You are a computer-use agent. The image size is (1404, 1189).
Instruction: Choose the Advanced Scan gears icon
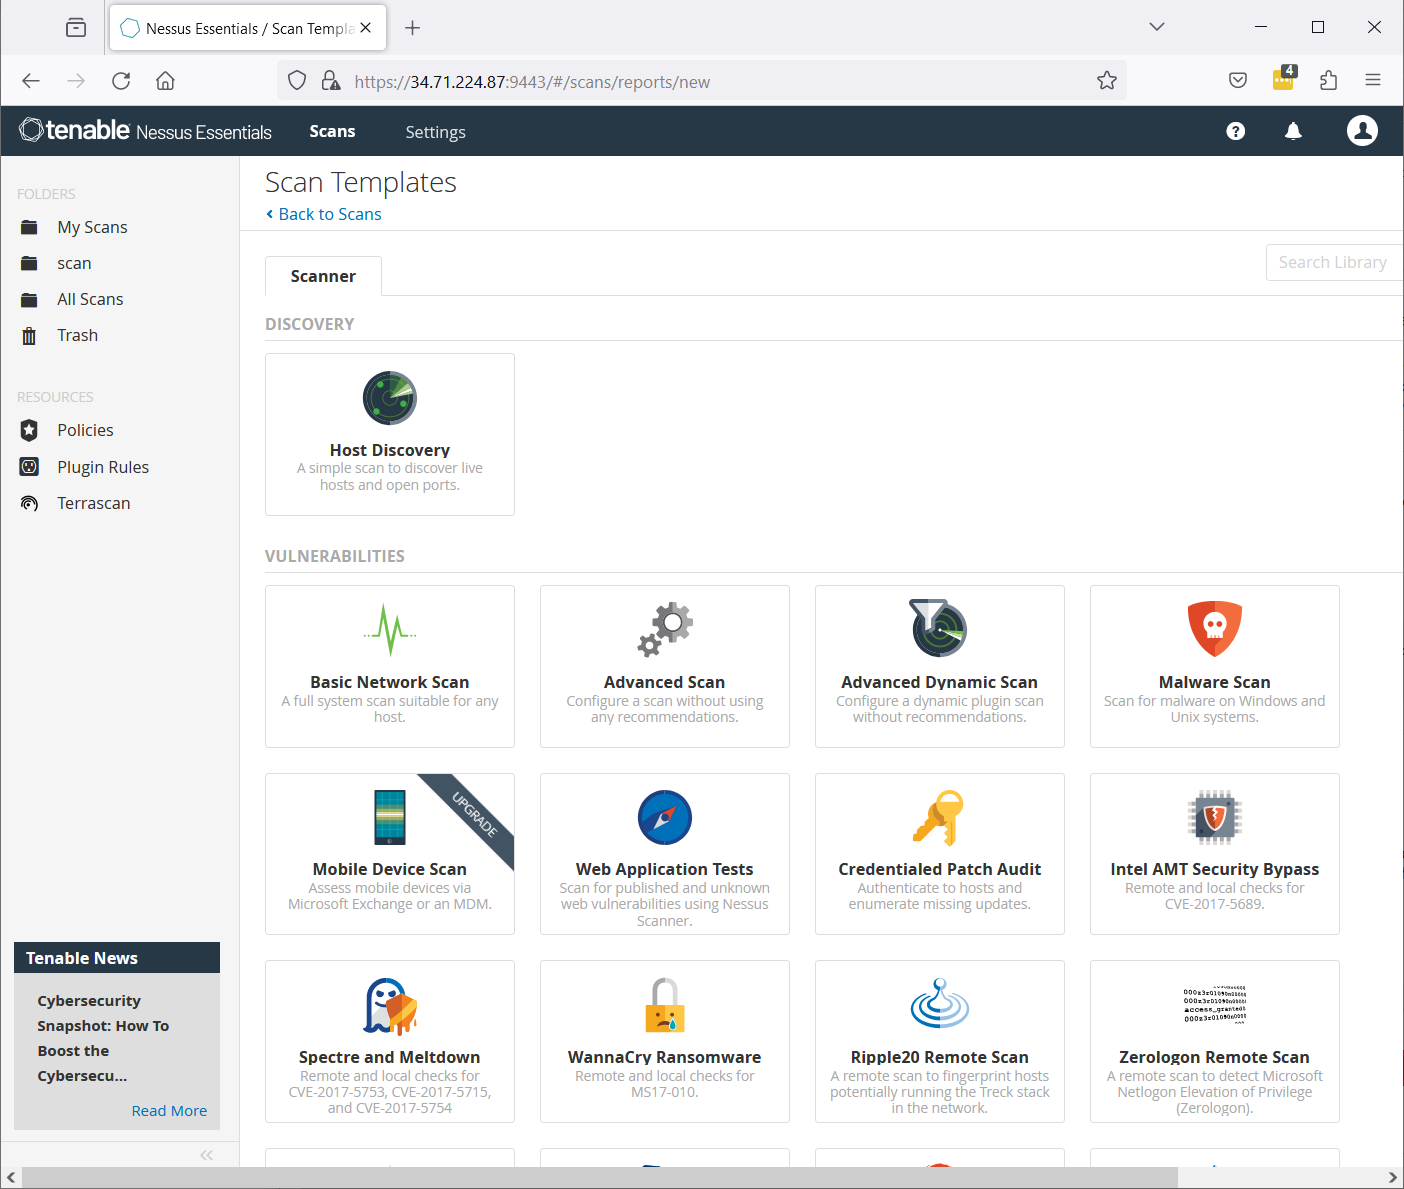coord(665,630)
